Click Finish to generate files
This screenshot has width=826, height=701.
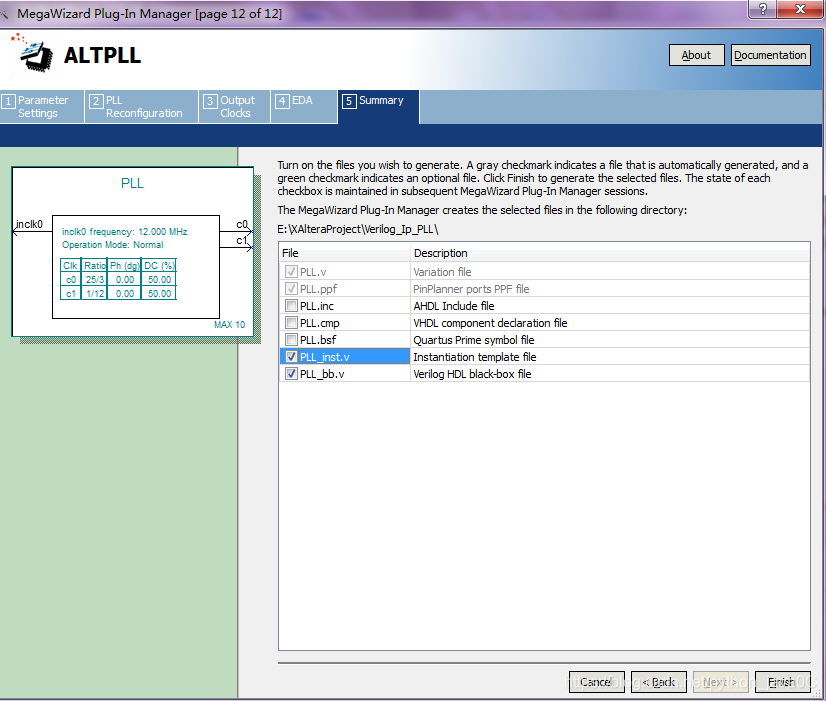tap(782, 682)
